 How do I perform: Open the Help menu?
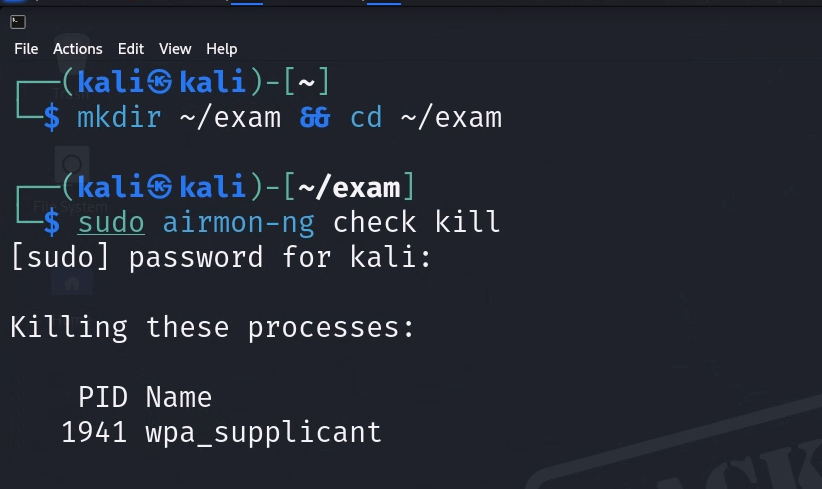[x=222, y=48]
